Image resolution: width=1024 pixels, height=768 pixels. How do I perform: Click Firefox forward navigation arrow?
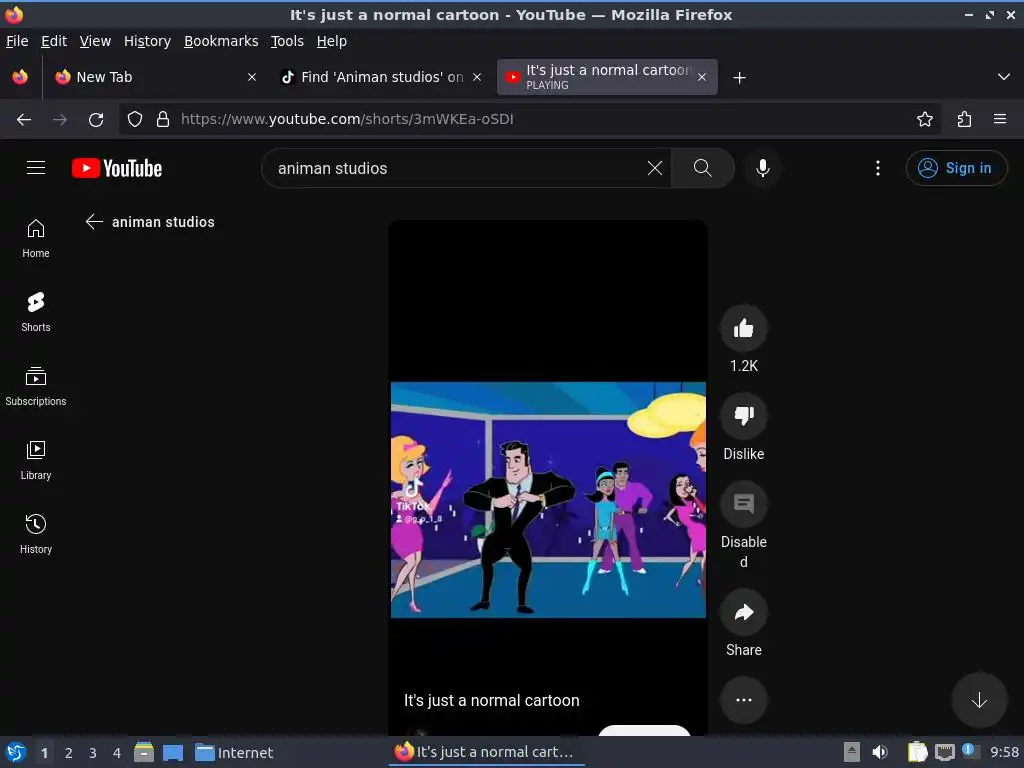[x=59, y=119]
